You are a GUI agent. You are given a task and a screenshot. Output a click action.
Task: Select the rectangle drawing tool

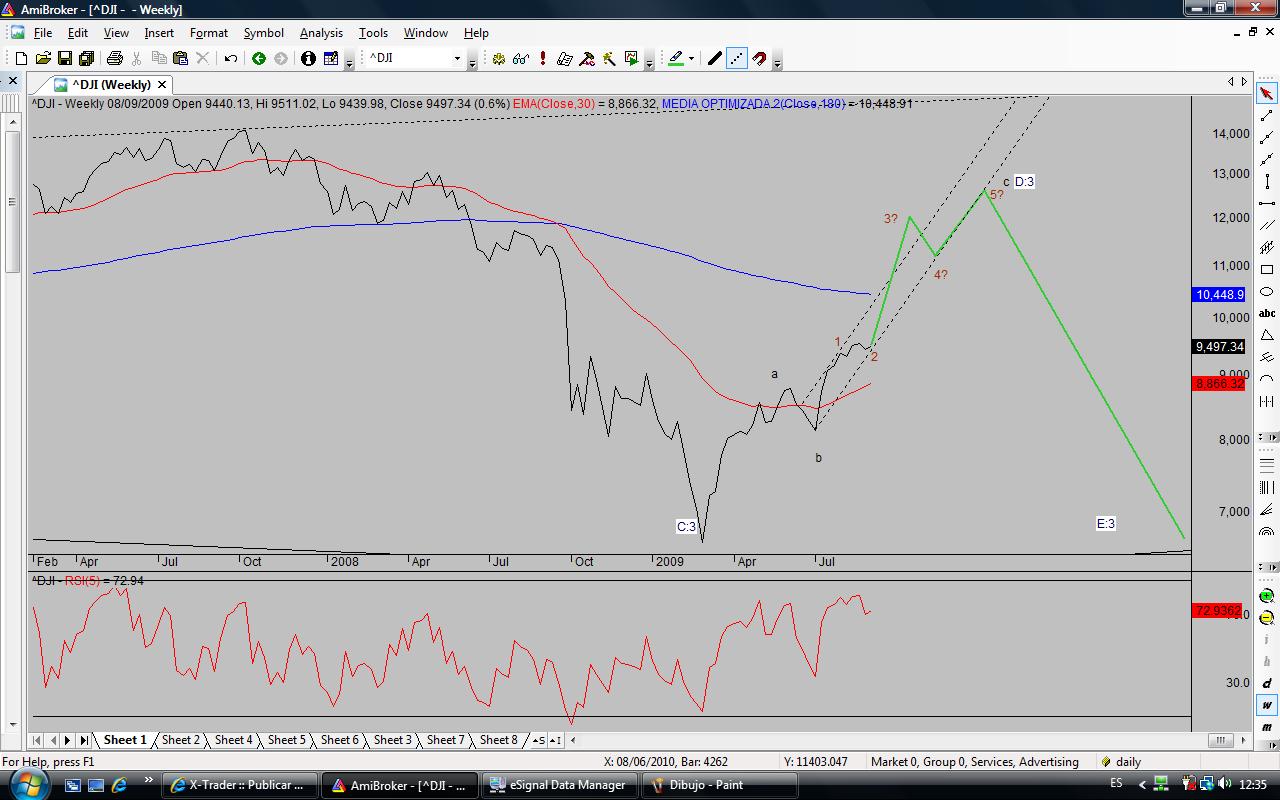[1267, 270]
